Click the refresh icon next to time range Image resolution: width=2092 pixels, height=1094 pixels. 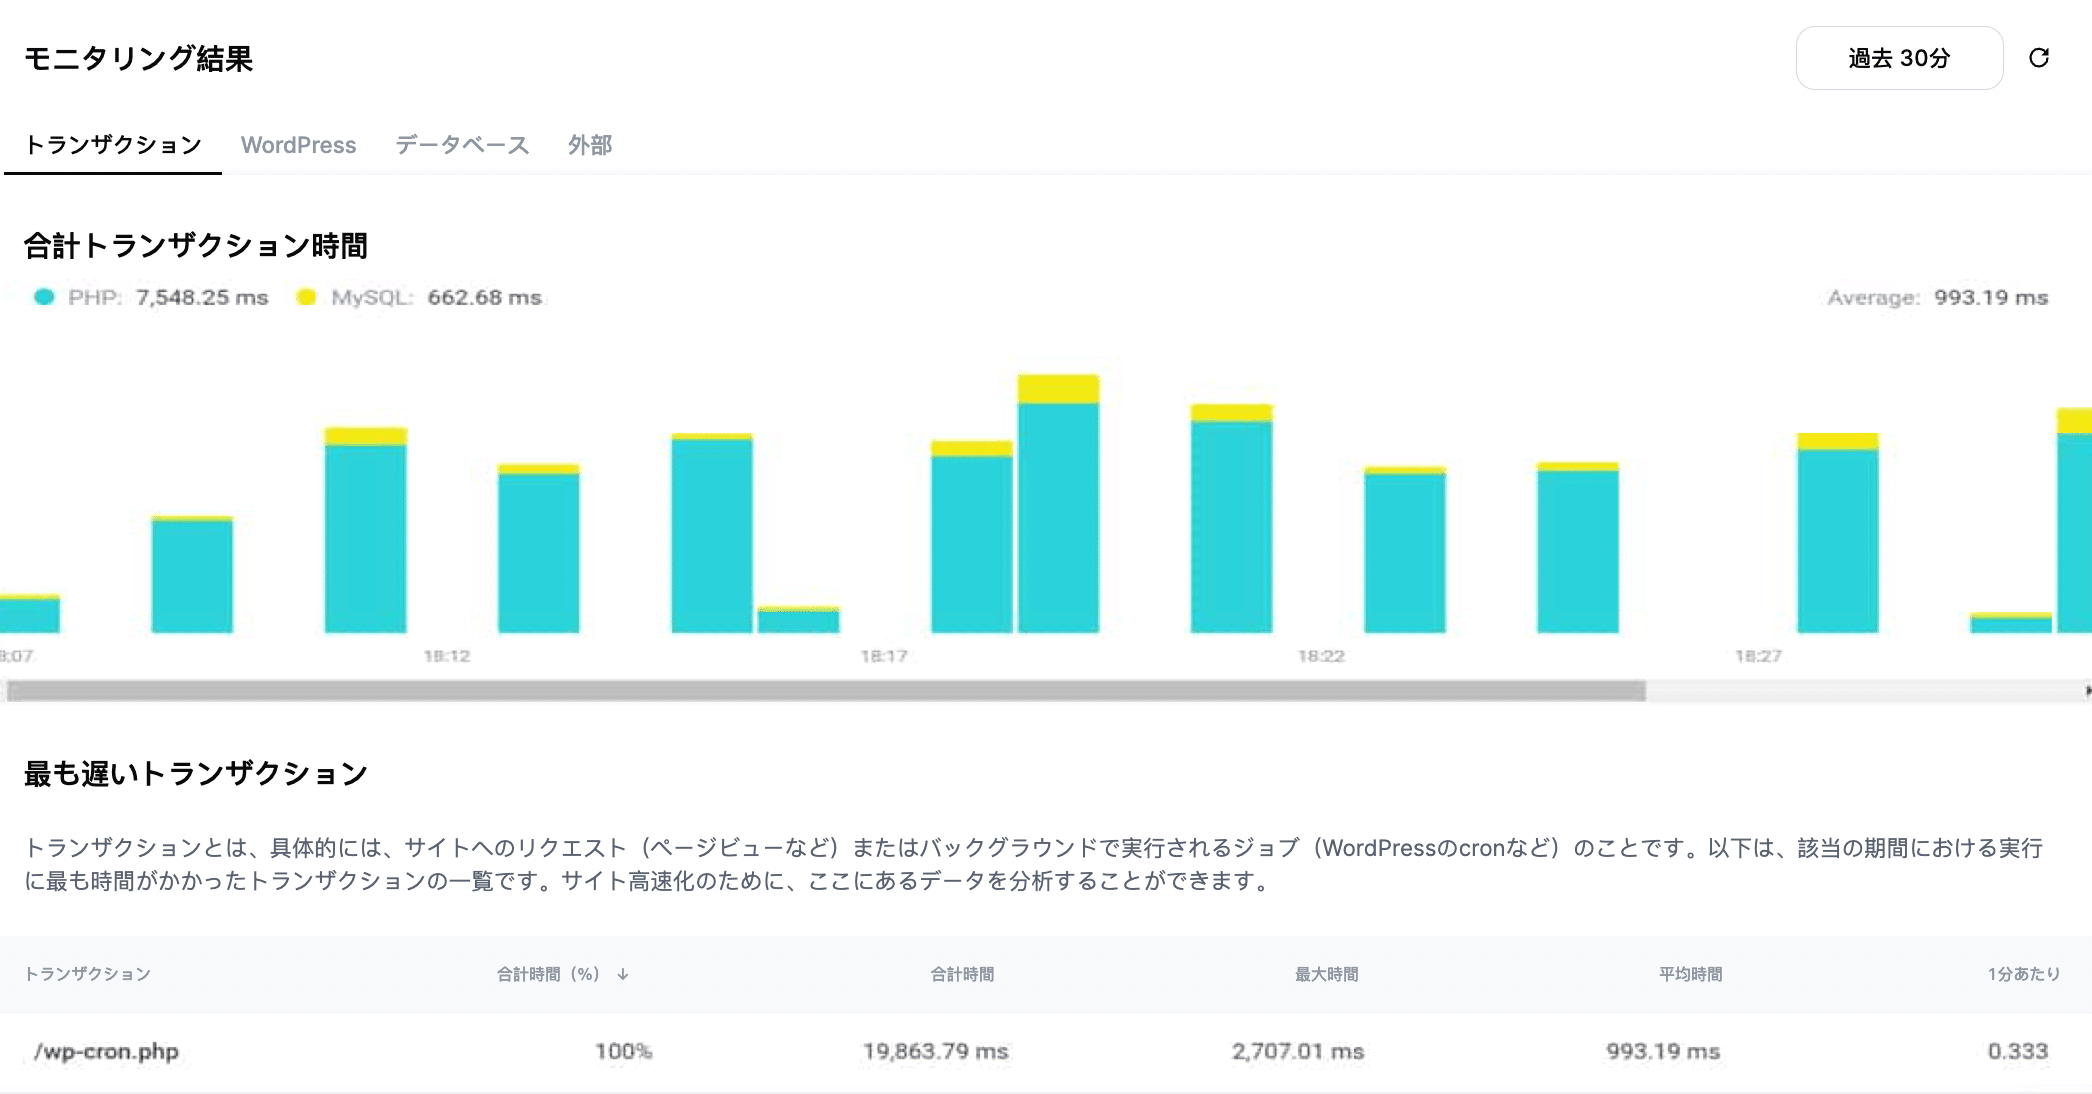pos(2040,58)
